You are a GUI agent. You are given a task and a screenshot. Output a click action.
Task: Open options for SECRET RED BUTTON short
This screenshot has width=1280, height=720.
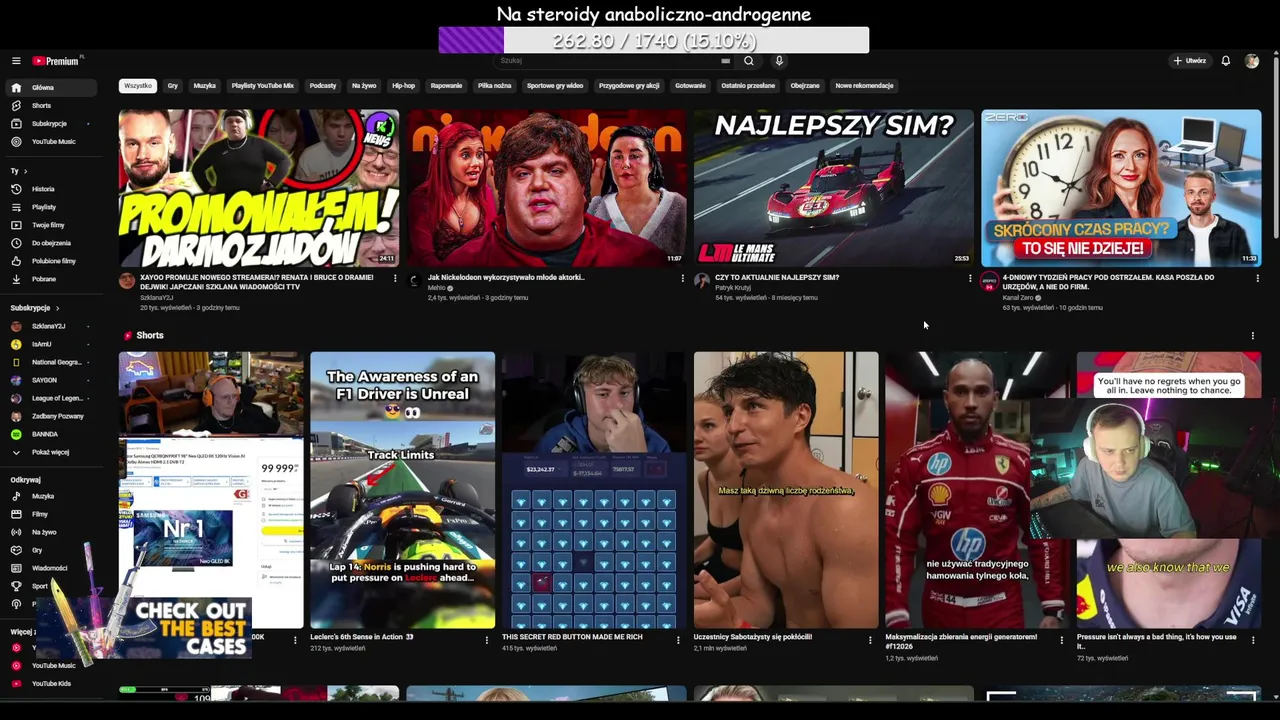pos(678,639)
